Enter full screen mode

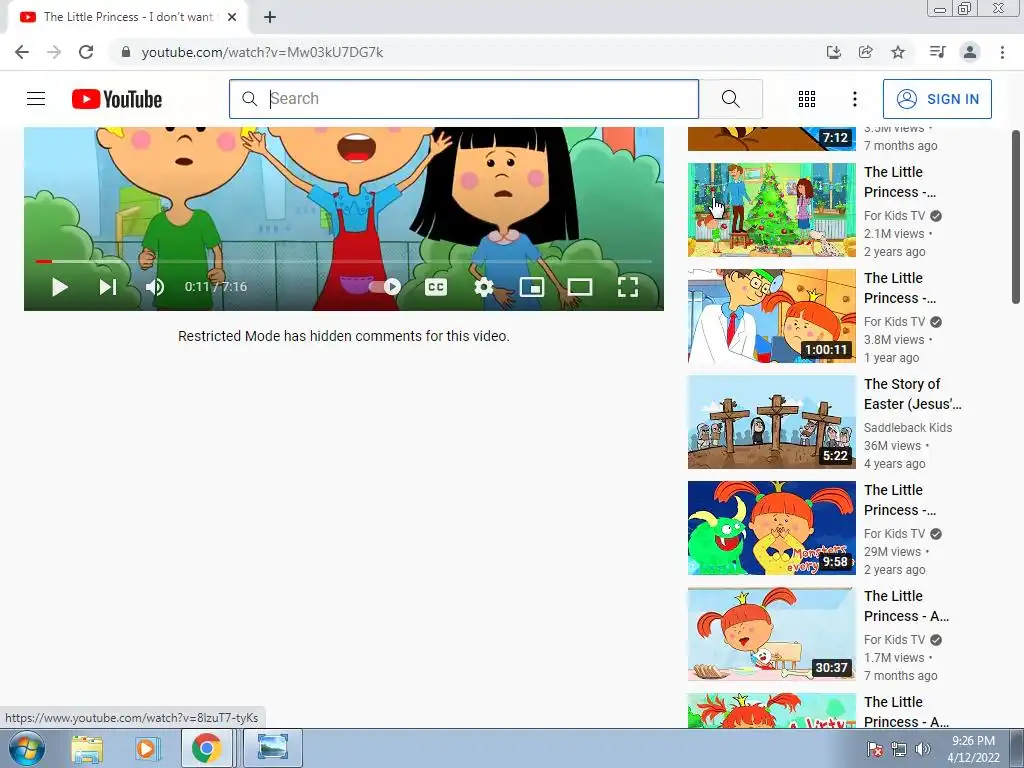click(628, 287)
